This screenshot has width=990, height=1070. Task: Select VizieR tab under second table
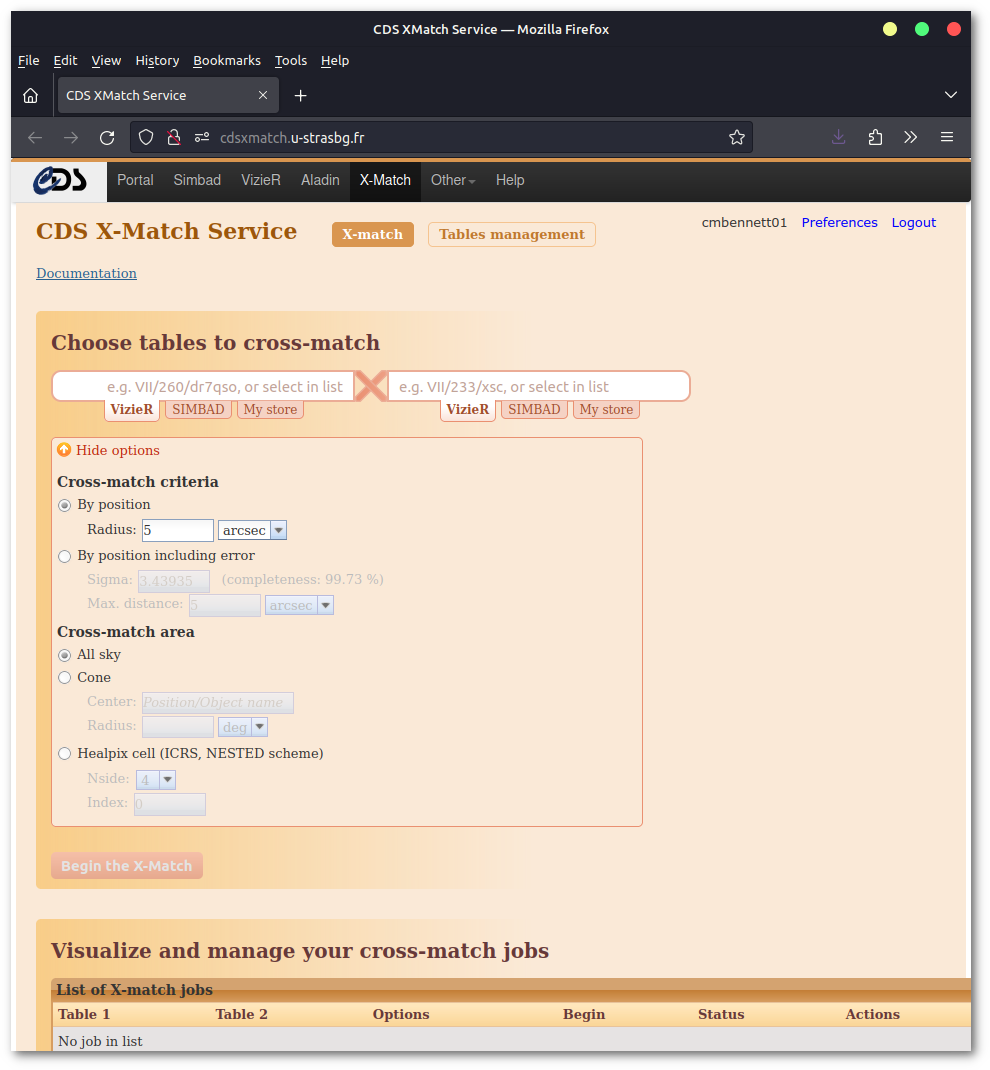click(467, 409)
